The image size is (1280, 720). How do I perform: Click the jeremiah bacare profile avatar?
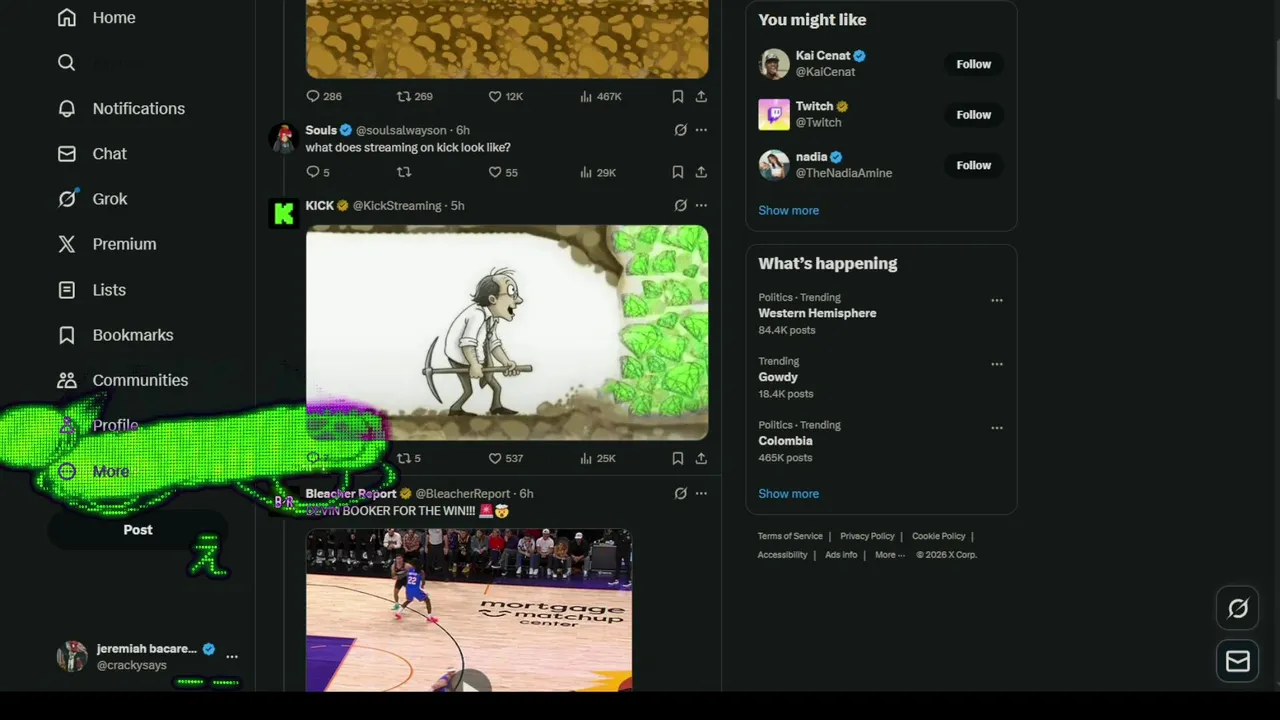[72, 656]
